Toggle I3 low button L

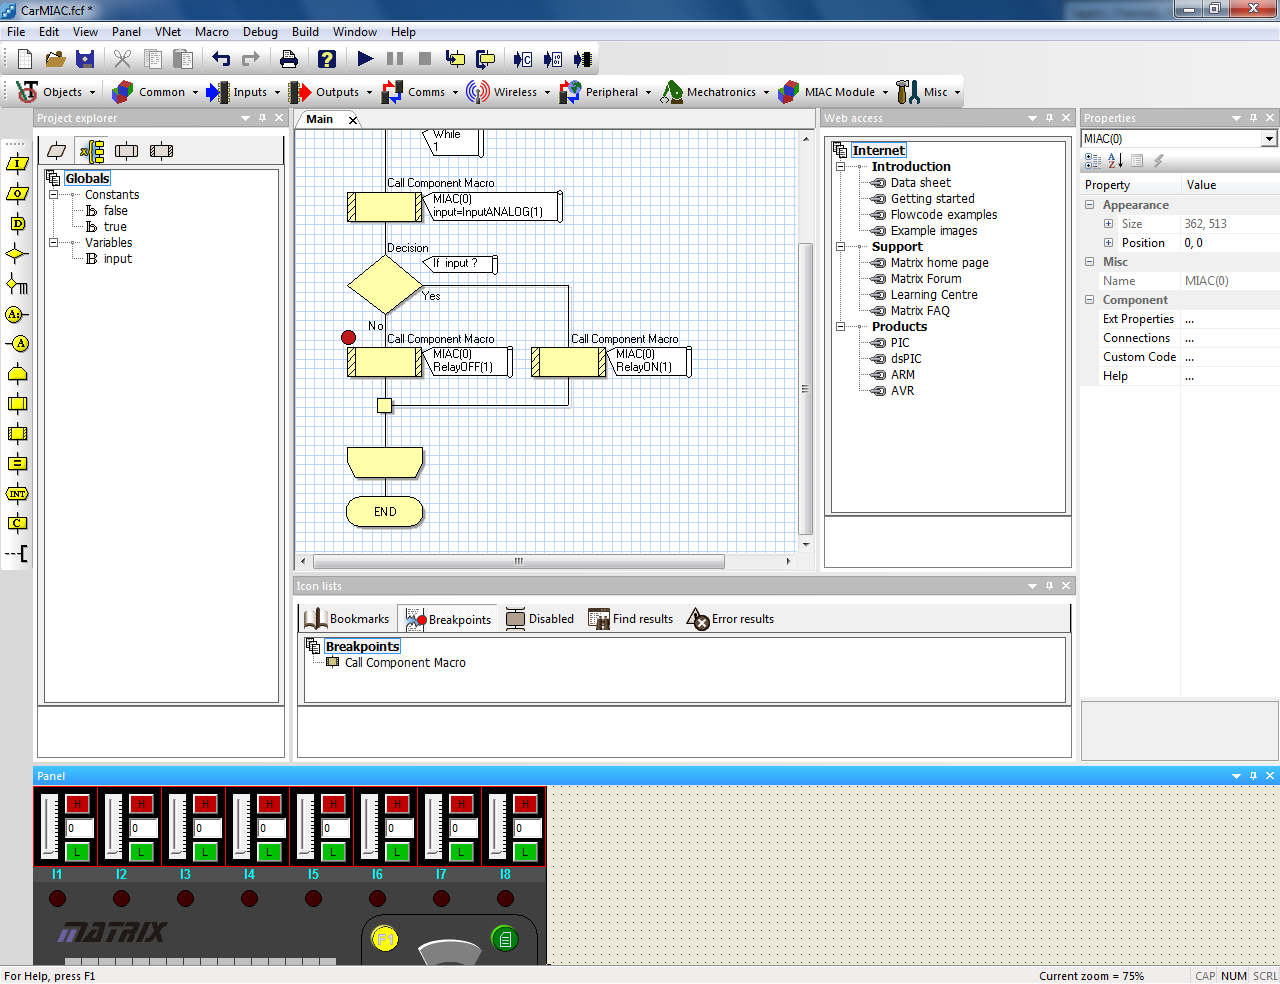(x=205, y=852)
